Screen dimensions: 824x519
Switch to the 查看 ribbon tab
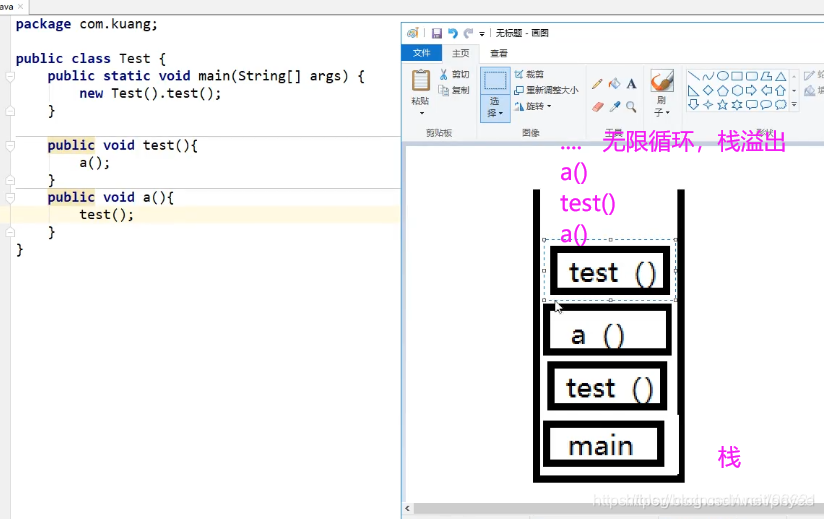(499, 53)
